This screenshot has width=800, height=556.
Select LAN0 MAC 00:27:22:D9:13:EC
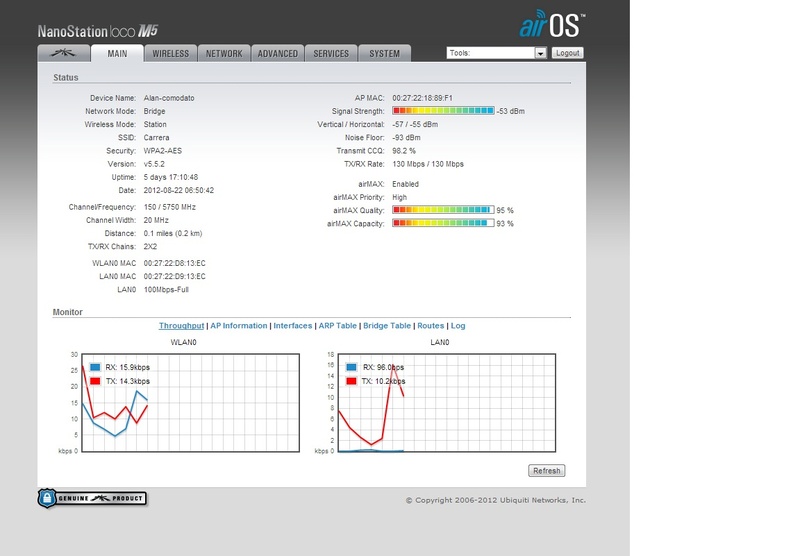[x=174, y=276]
